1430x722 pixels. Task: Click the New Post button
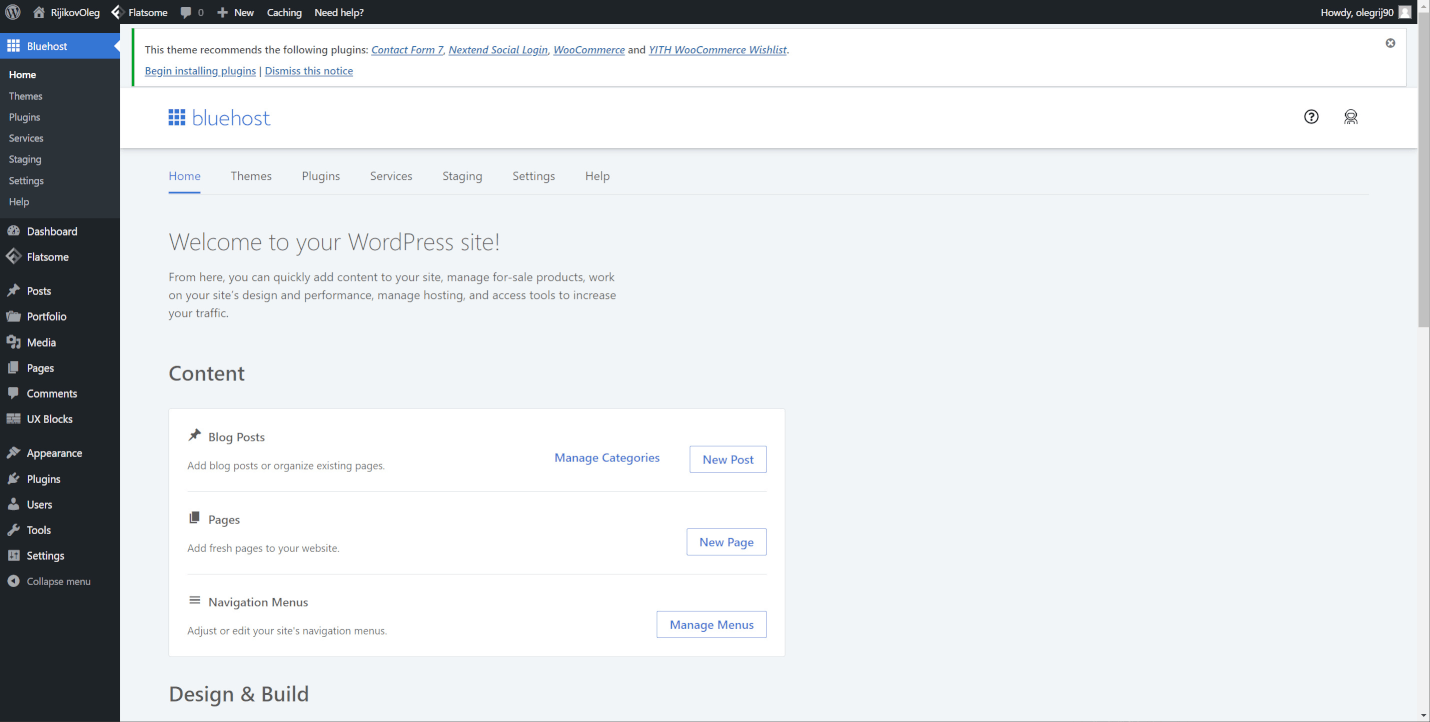(x=728, y=459)
